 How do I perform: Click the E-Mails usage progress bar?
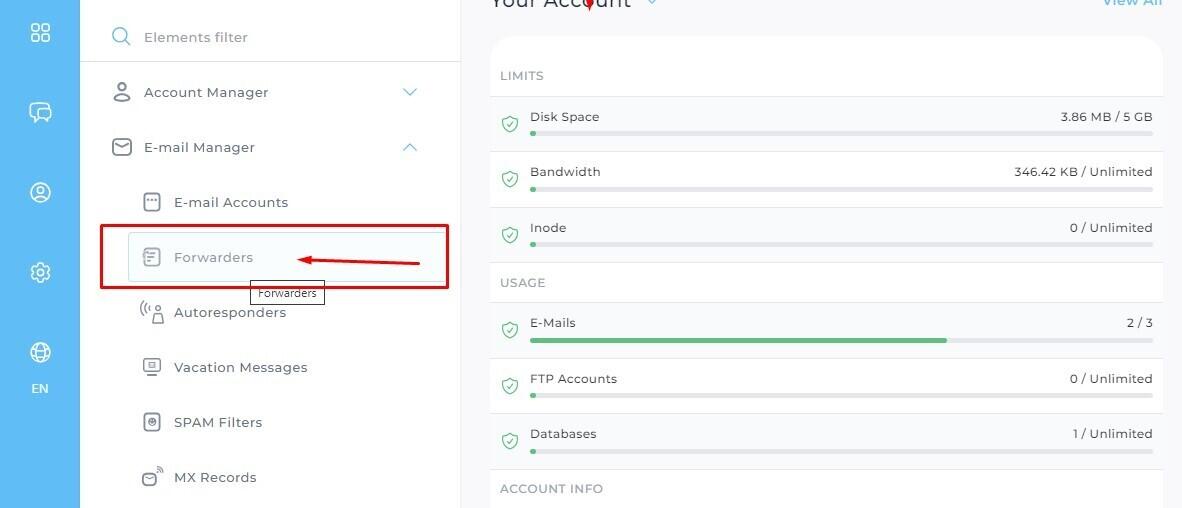pos(840,340)
